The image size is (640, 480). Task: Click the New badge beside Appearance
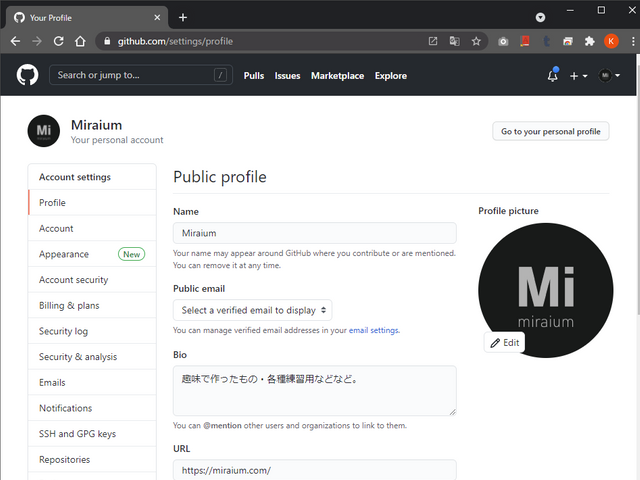click(x=131, y=254)
